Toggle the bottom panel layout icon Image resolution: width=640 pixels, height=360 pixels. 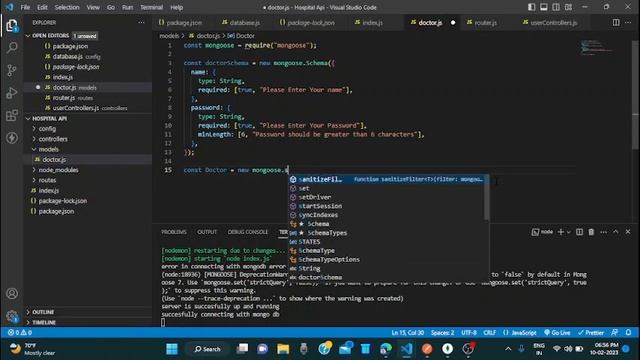544,7
